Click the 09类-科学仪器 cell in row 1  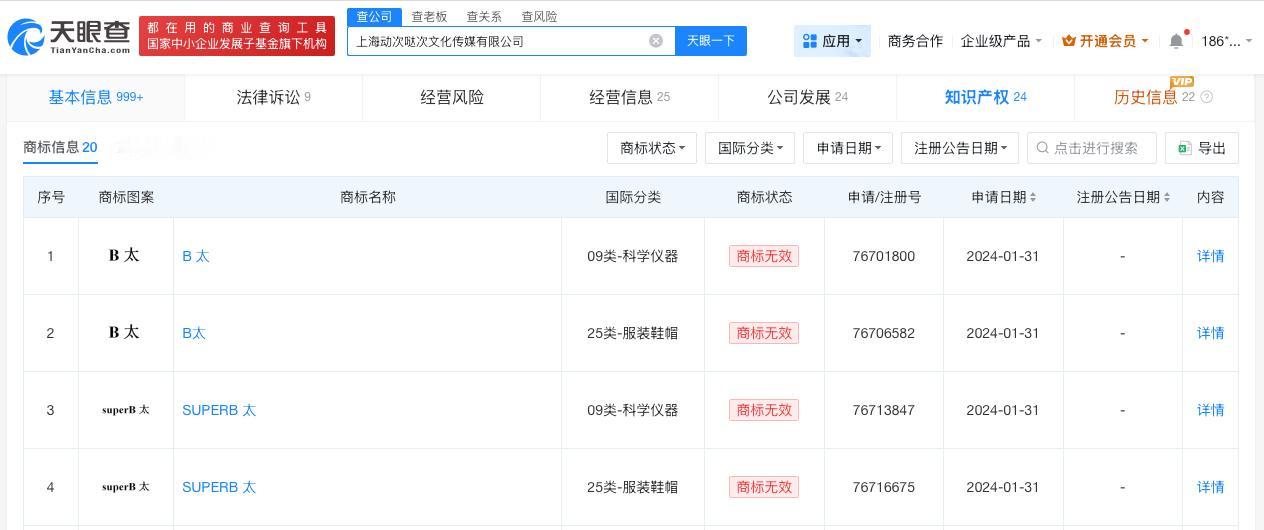click(633, 256)
